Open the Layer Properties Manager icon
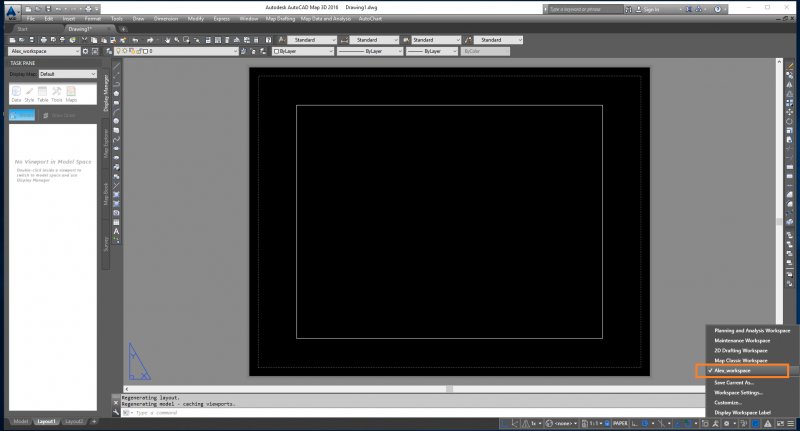Viewport: 800px width, 431px height. coord(109,51)
